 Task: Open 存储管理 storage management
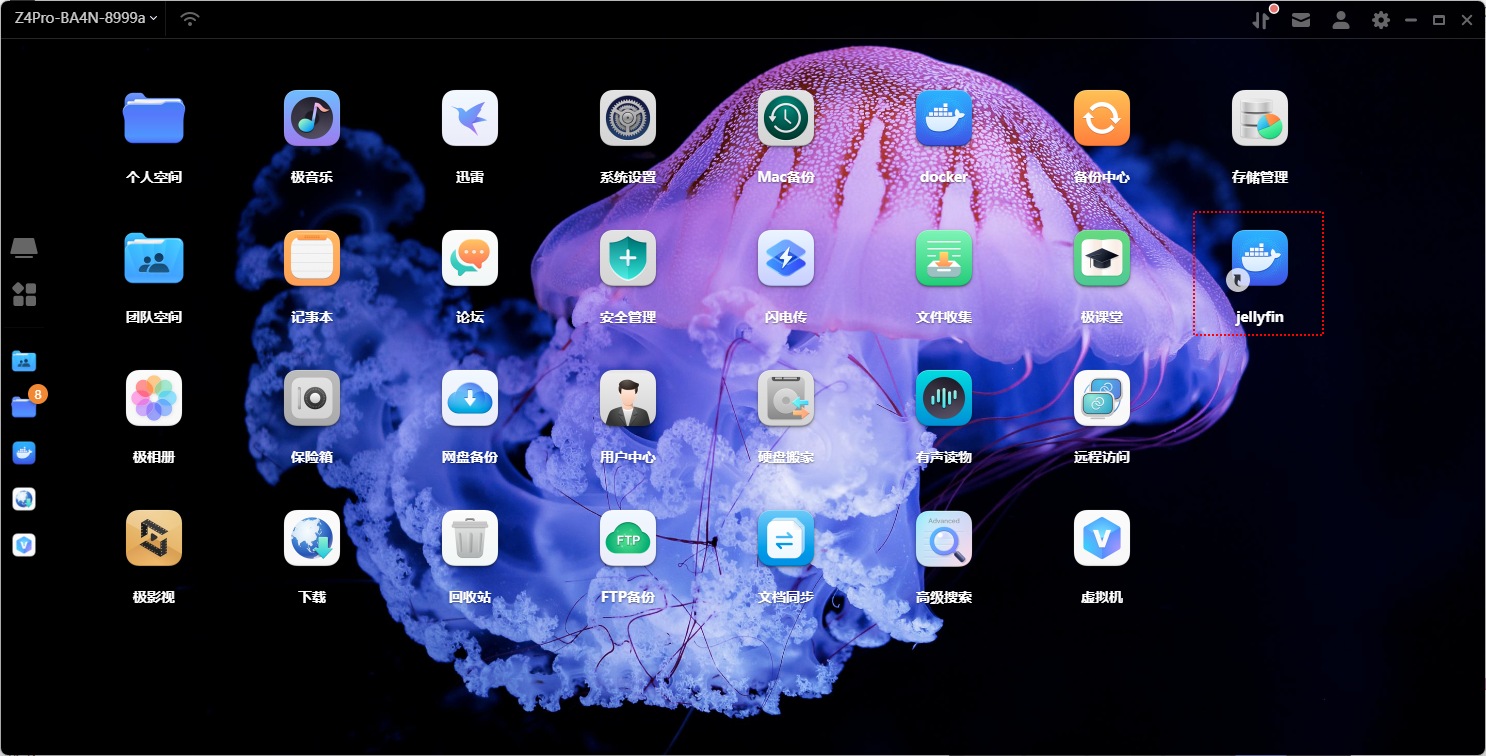click(x=1260, y=119)
